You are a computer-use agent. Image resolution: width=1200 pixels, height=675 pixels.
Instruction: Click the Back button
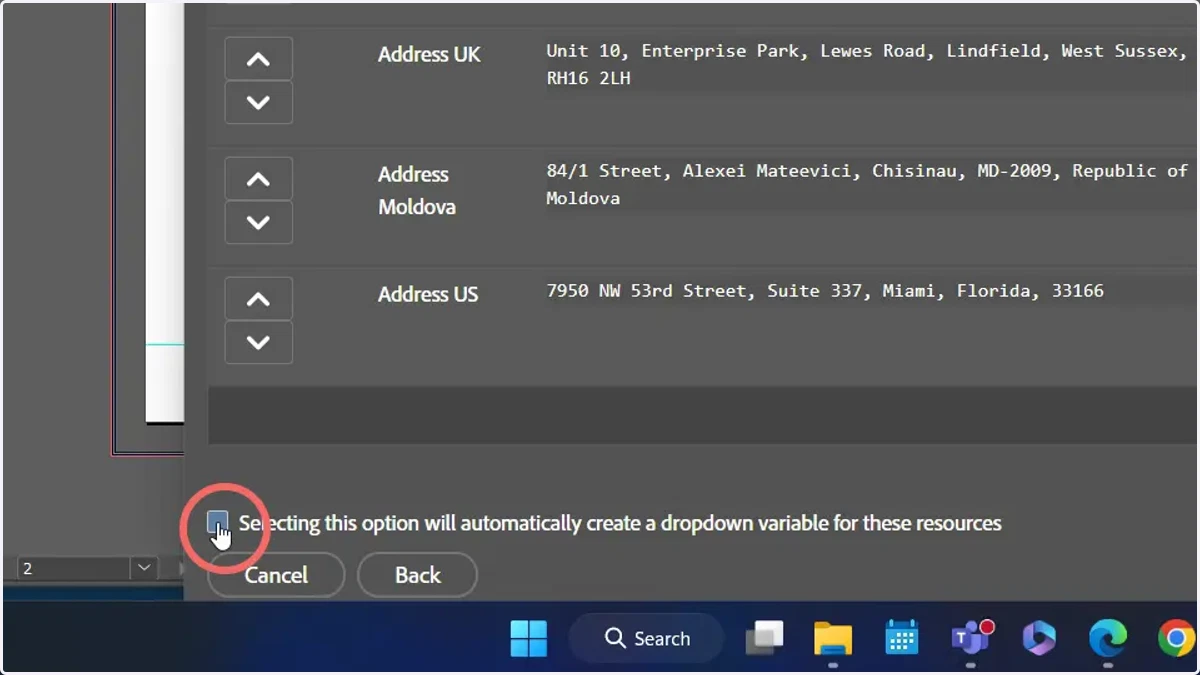point(417,575)
